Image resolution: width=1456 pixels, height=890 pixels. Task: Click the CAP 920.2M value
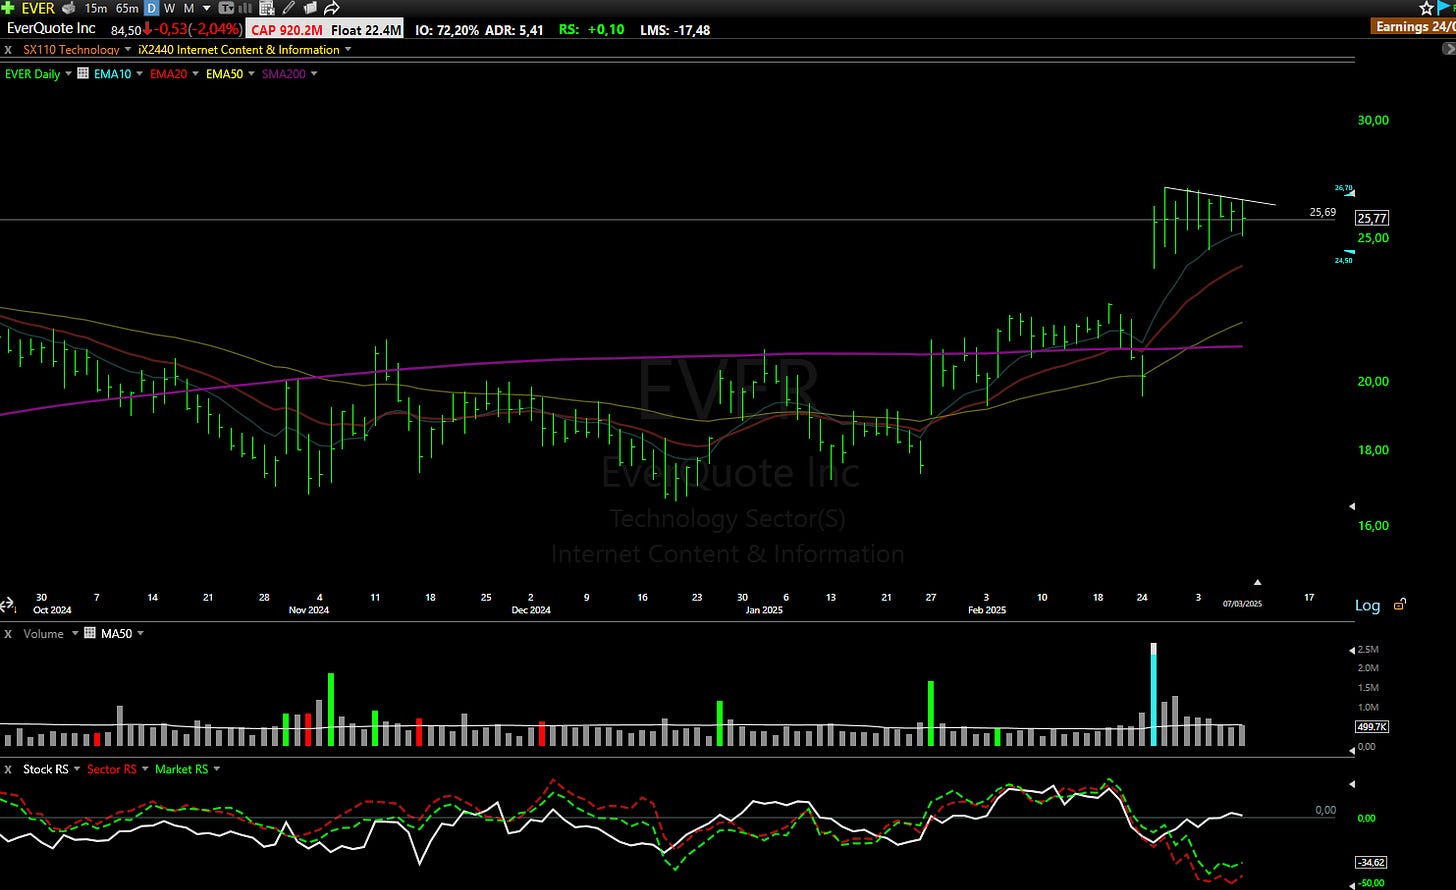tap(287, 29)
